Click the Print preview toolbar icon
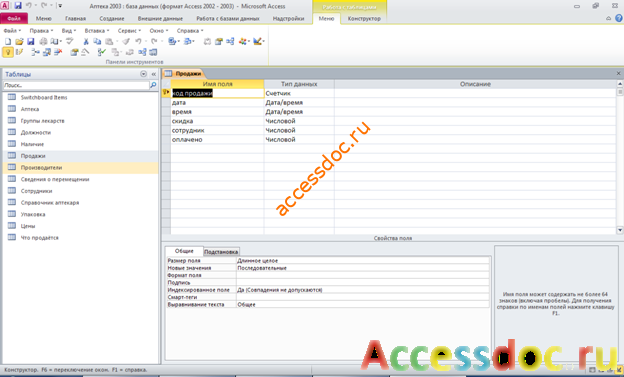The height and width of the screenshot is (377, 624). click(x=55, y=41)
